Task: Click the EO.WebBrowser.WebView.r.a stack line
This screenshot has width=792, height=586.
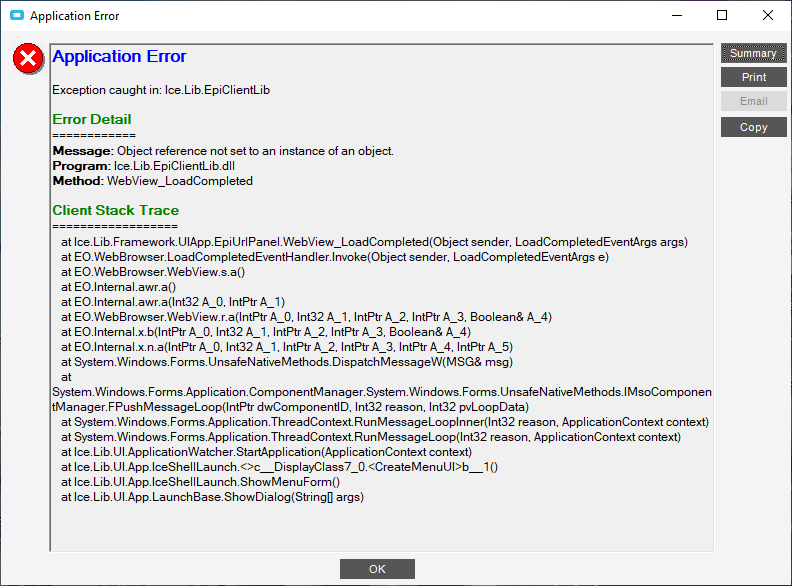Action: pos(307,317)
